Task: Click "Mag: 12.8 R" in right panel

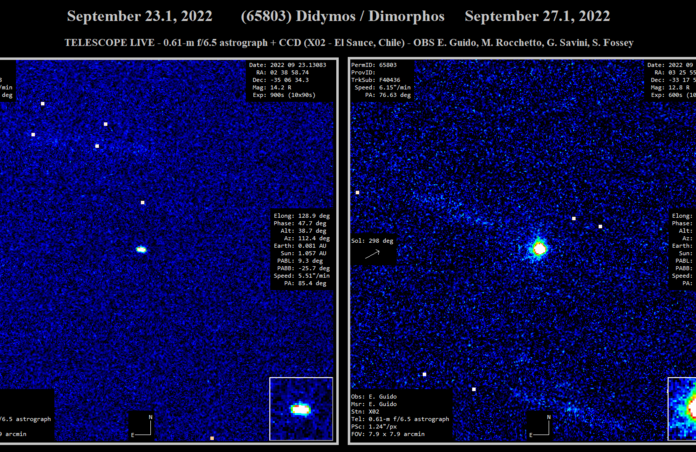Action: (670, 87)
